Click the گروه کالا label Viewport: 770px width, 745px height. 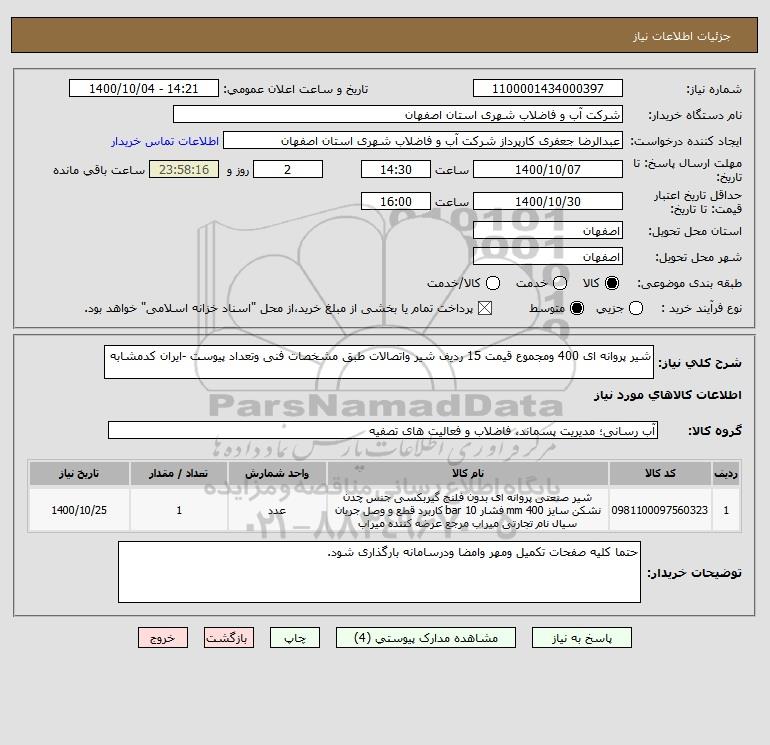(x=715, y=431)
